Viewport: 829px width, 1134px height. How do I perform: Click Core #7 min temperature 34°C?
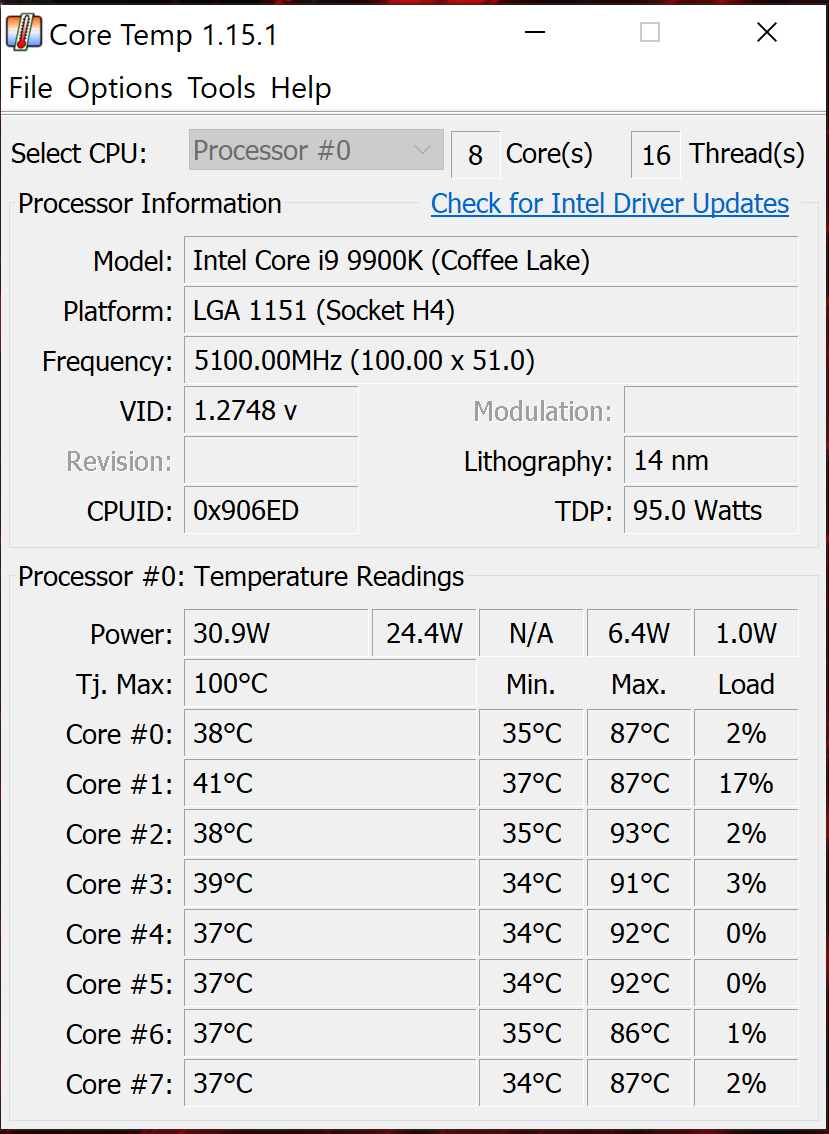coord(531,1083)
